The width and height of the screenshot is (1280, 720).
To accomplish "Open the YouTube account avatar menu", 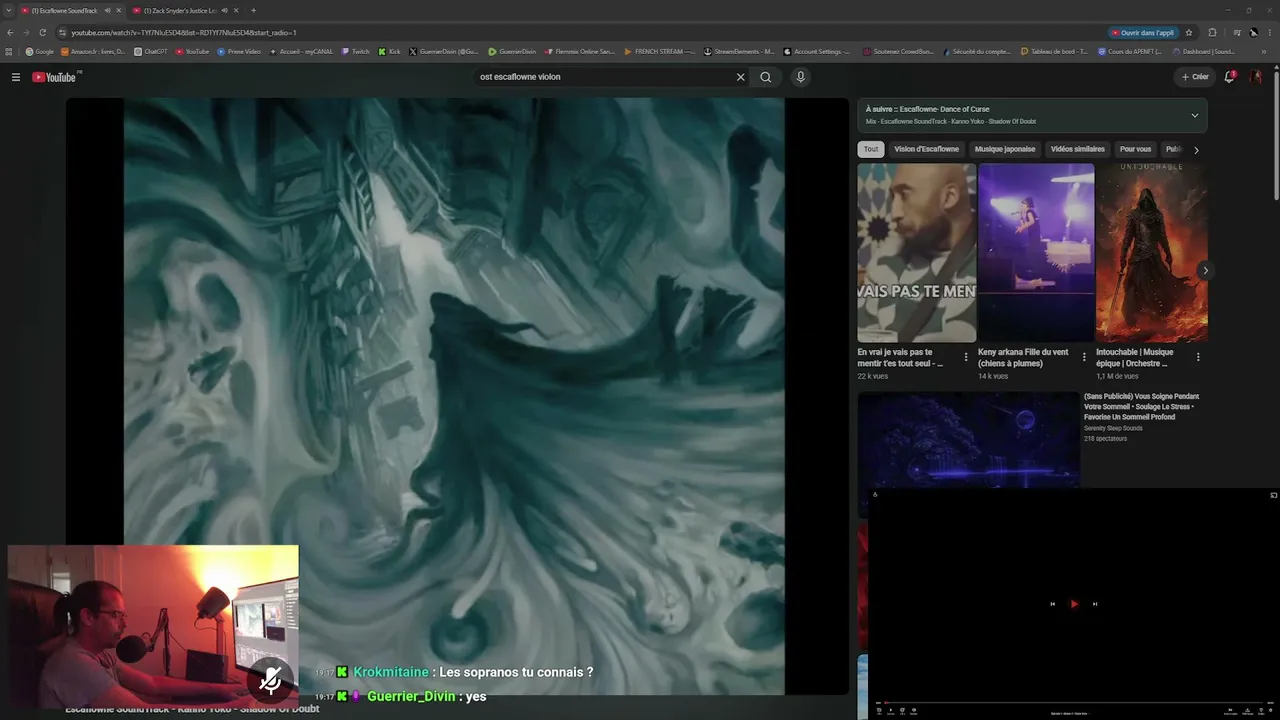I will (x=1256, y=77).
